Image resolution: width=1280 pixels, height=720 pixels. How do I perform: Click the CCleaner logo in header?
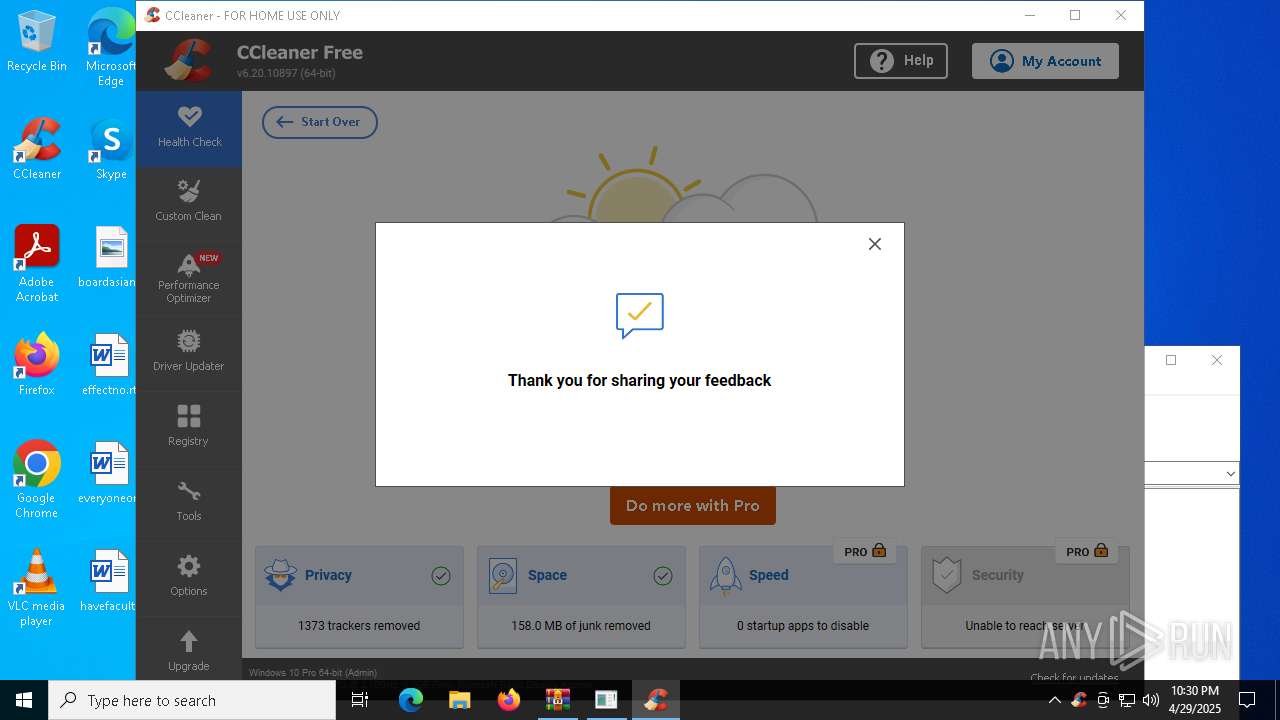click(188, 61)
